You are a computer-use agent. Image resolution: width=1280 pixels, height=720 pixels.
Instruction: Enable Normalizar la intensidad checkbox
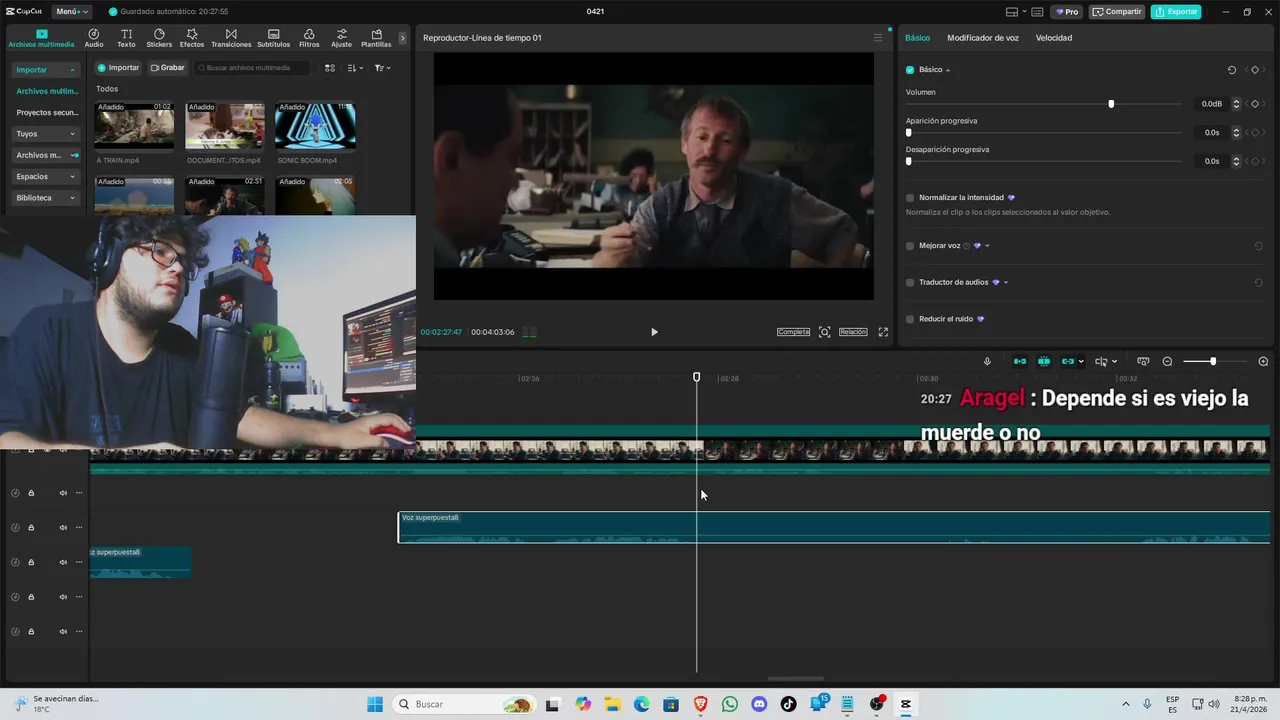tap(910, 198)
